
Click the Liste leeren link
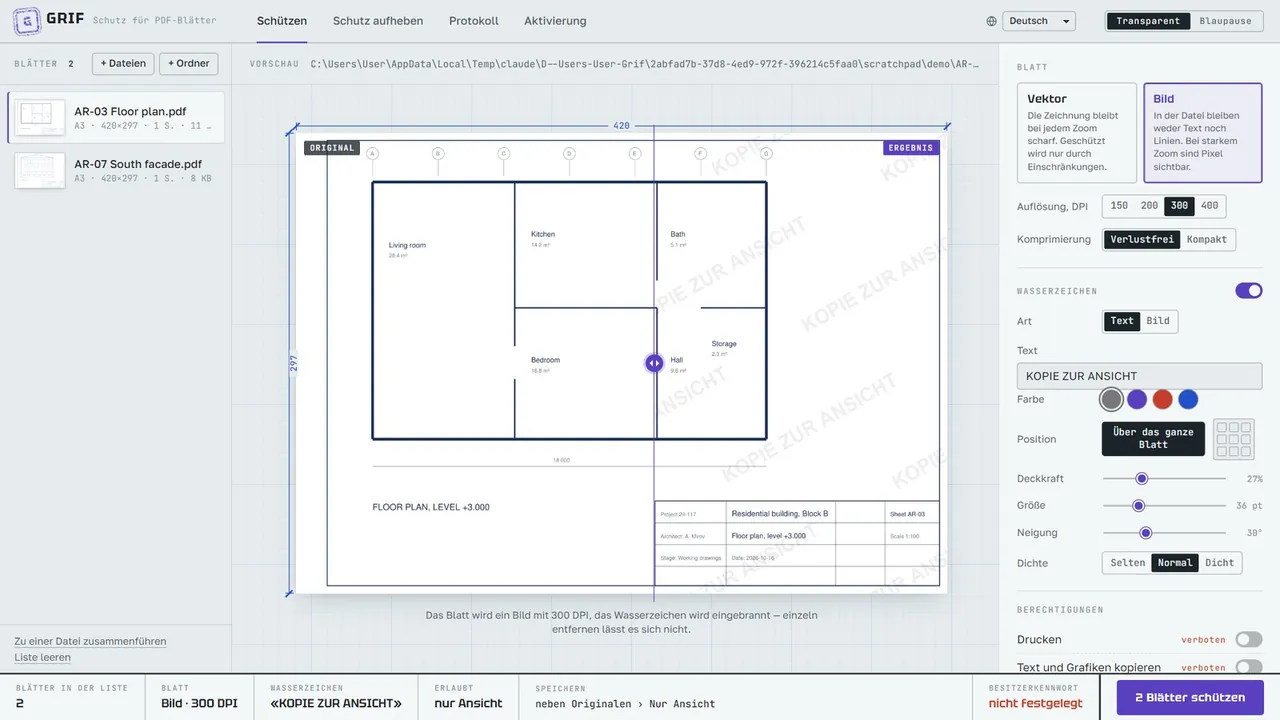[x=42, y=657]
